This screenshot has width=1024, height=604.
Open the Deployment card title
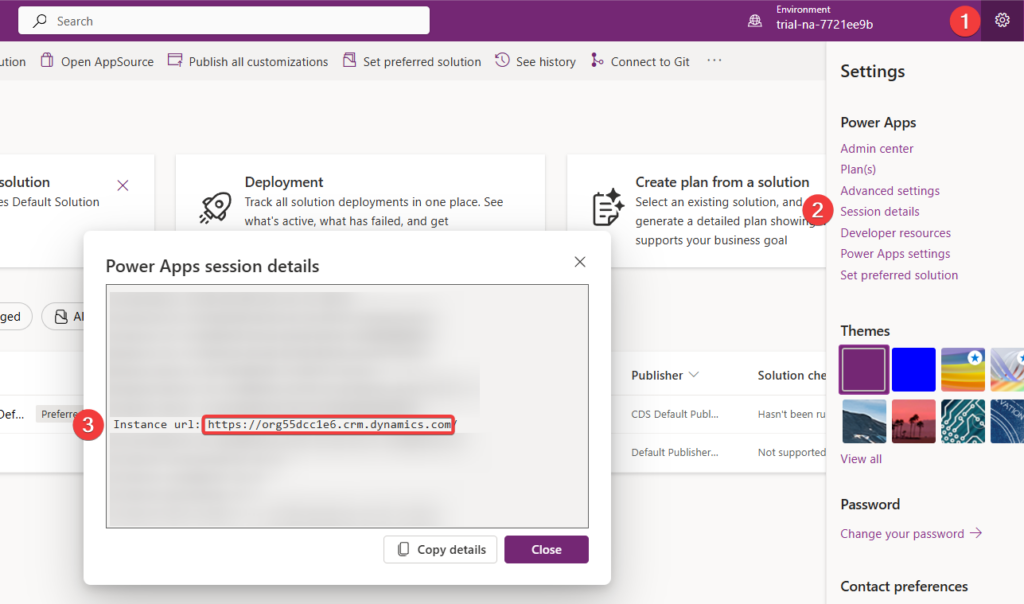[x=283, y=182]
